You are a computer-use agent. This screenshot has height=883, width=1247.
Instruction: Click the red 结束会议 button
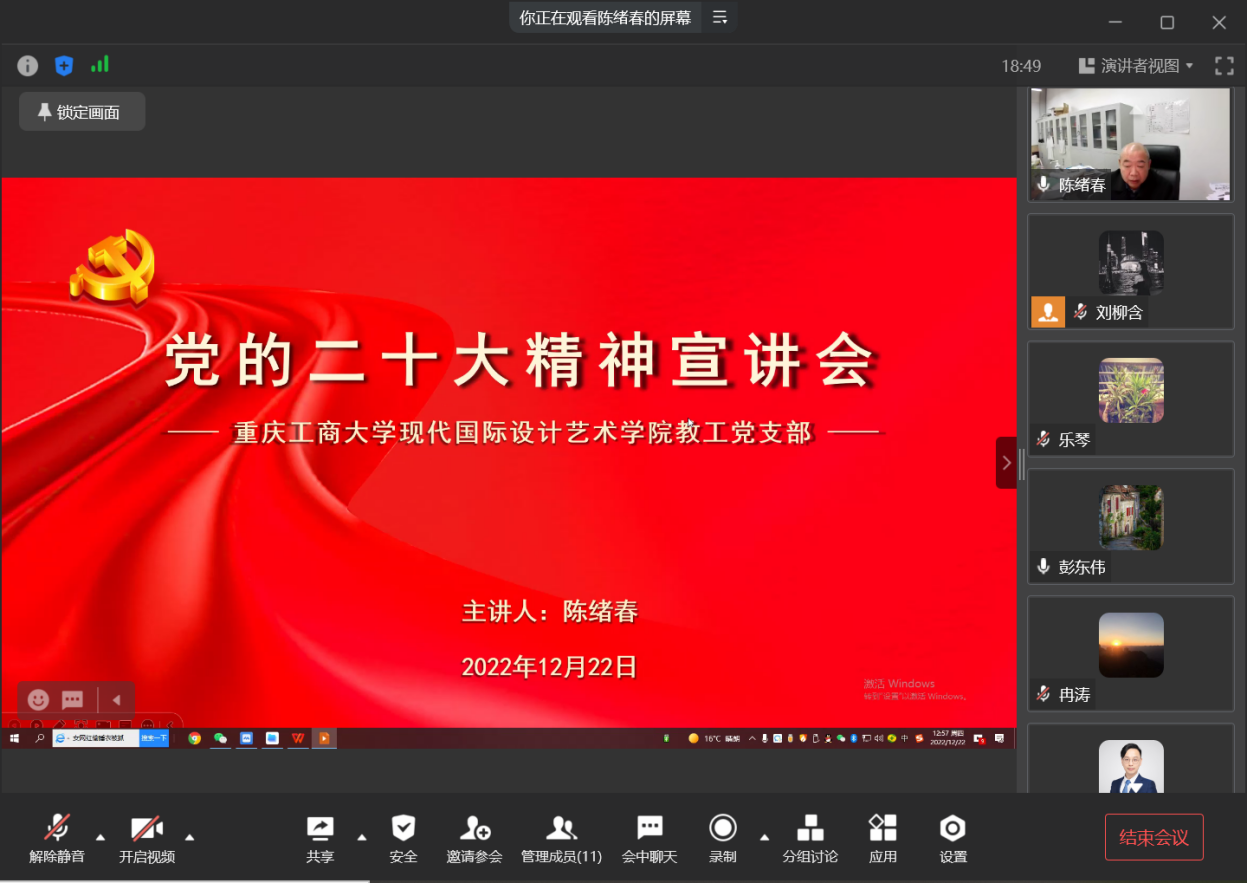[1153, 837]
